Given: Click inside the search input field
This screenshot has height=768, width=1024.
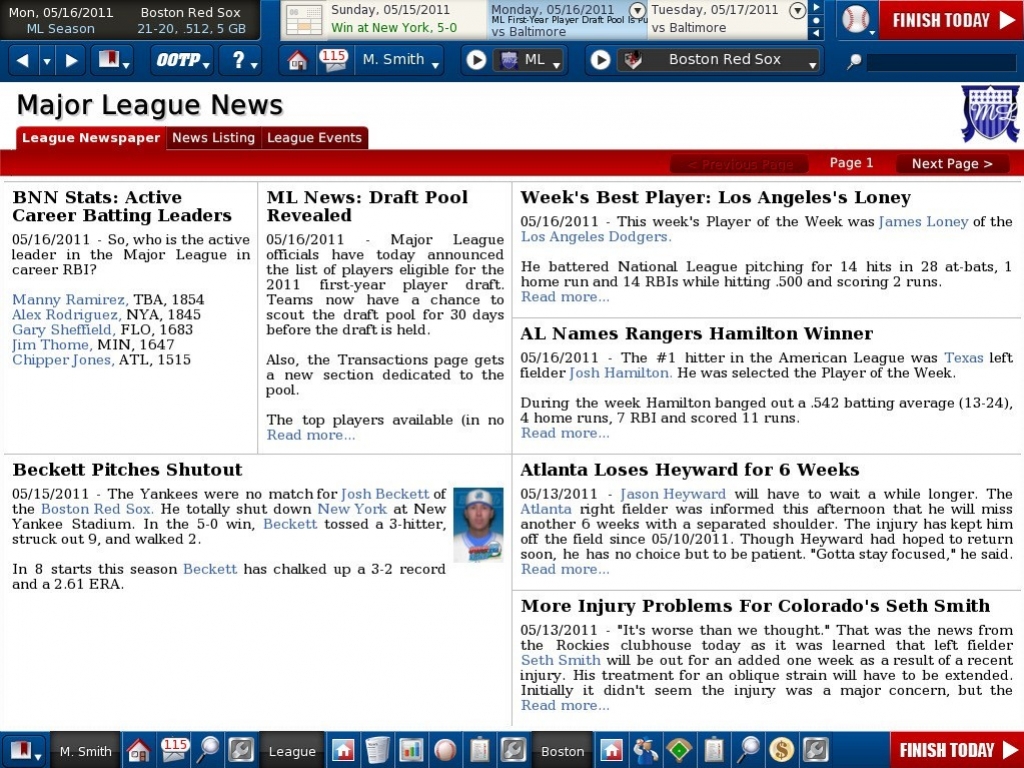Looking at the screenshot, I should coord(940,62).
